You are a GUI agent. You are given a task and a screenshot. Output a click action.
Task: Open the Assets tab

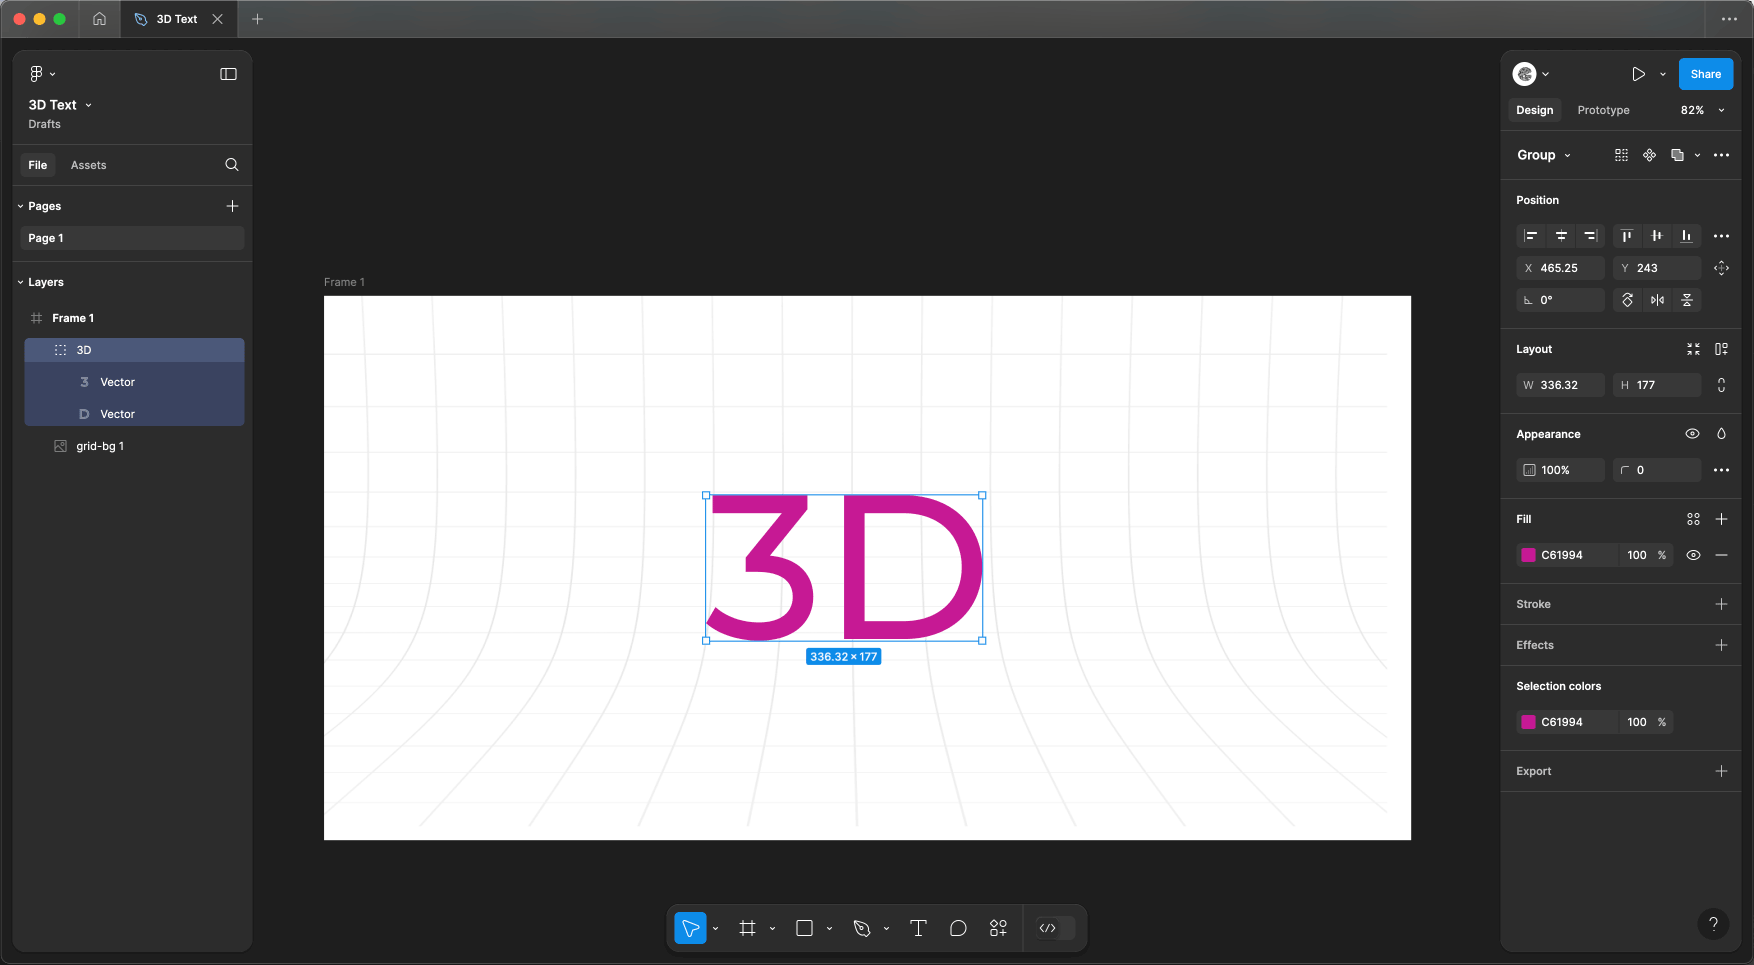(88, 165)
